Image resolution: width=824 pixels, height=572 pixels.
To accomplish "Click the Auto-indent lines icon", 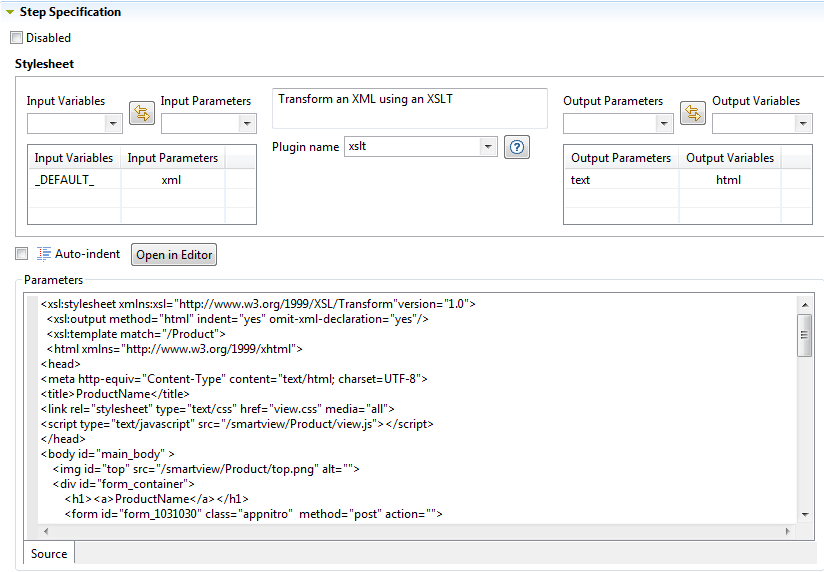I will click(44, 254).
